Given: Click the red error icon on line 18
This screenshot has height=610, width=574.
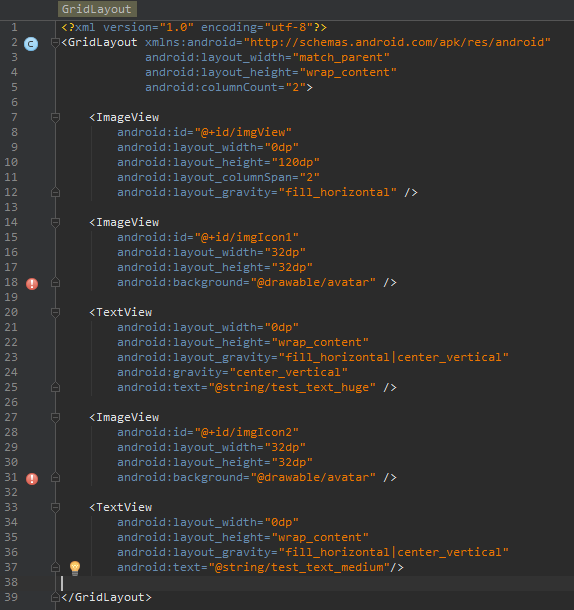Looking at the screenshot, I should tap(32, 284).
